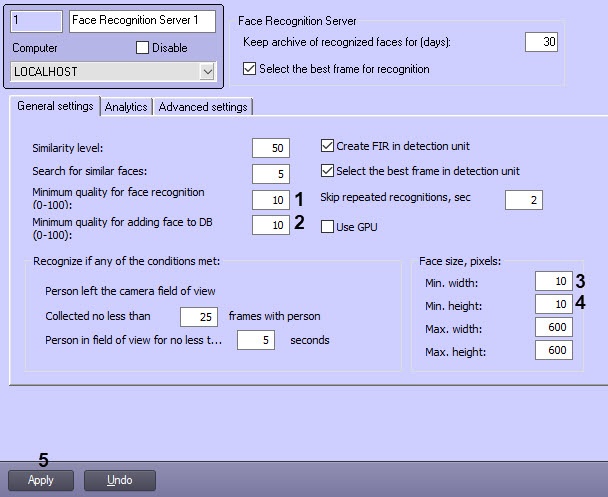Click the Similarity level field
The image size is (608, 497).
pos(270,148)
